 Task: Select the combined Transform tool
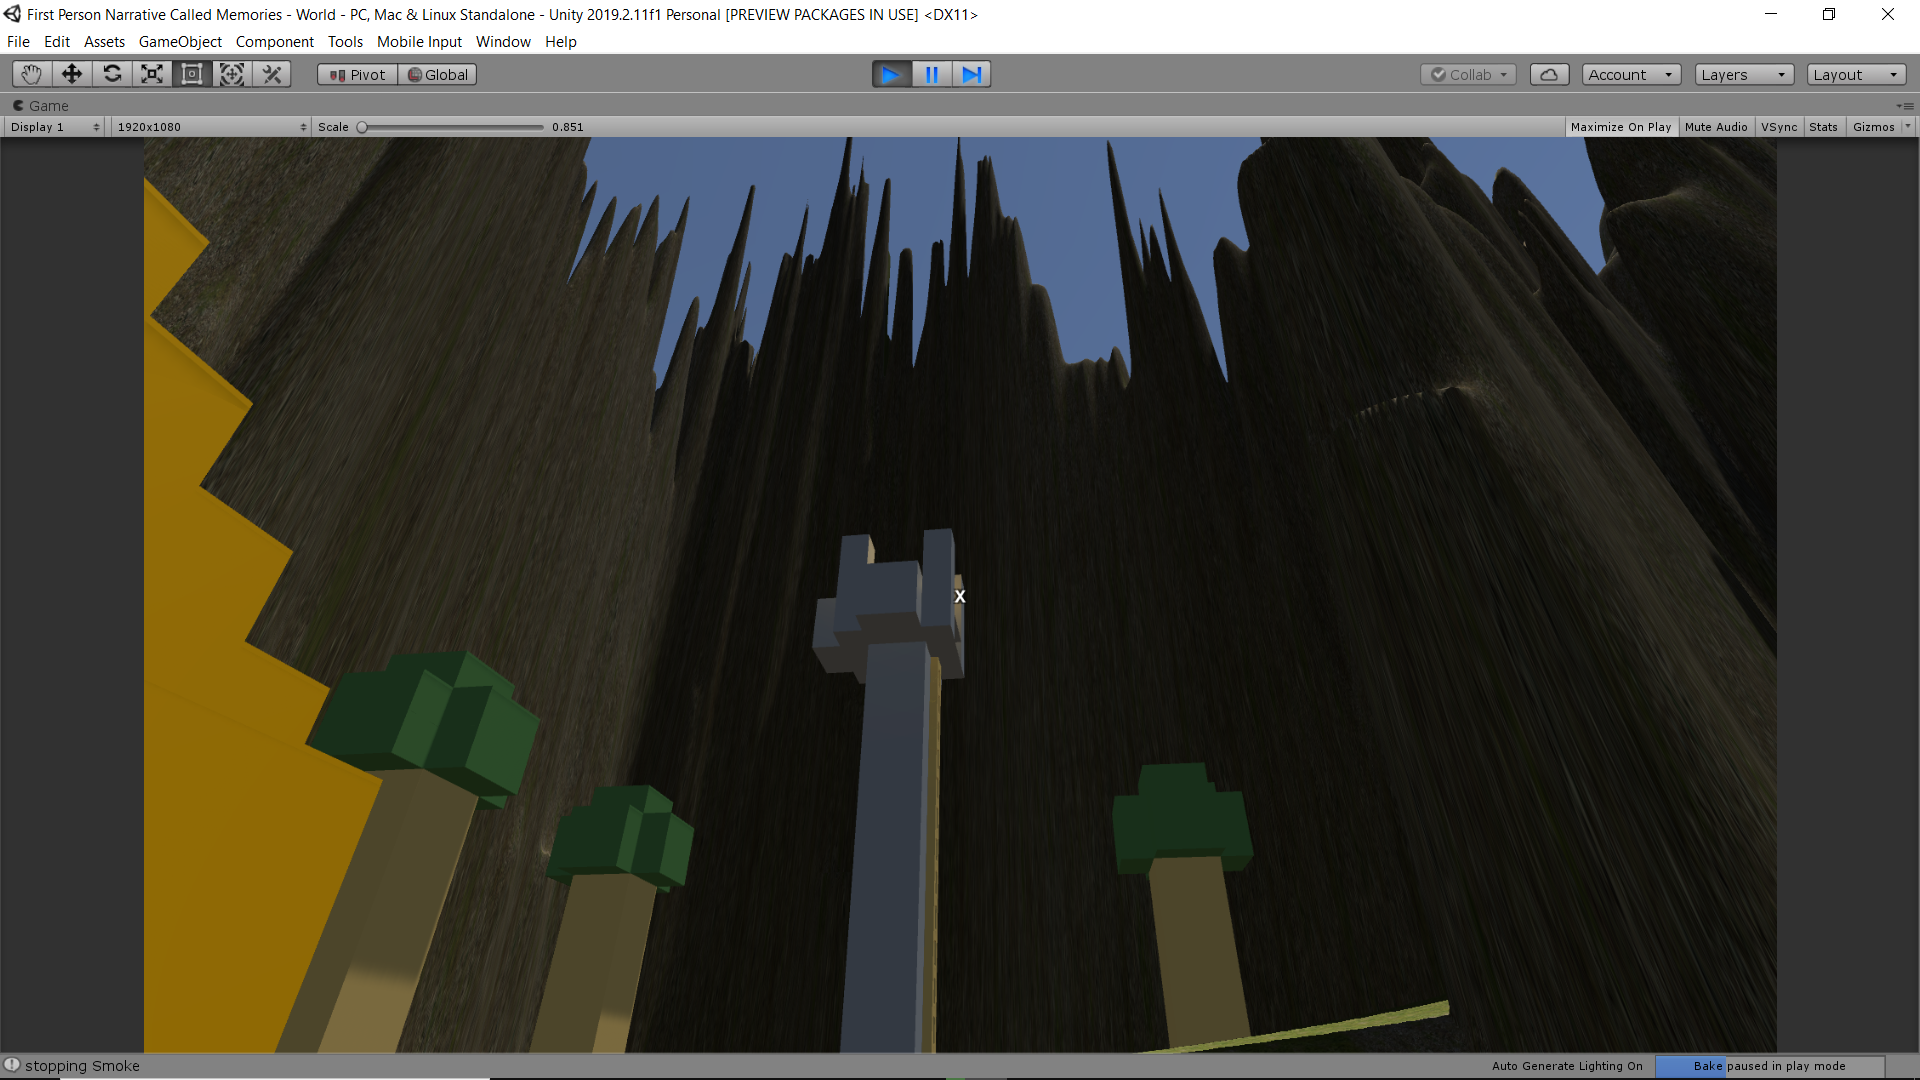(x=232, y=74)
